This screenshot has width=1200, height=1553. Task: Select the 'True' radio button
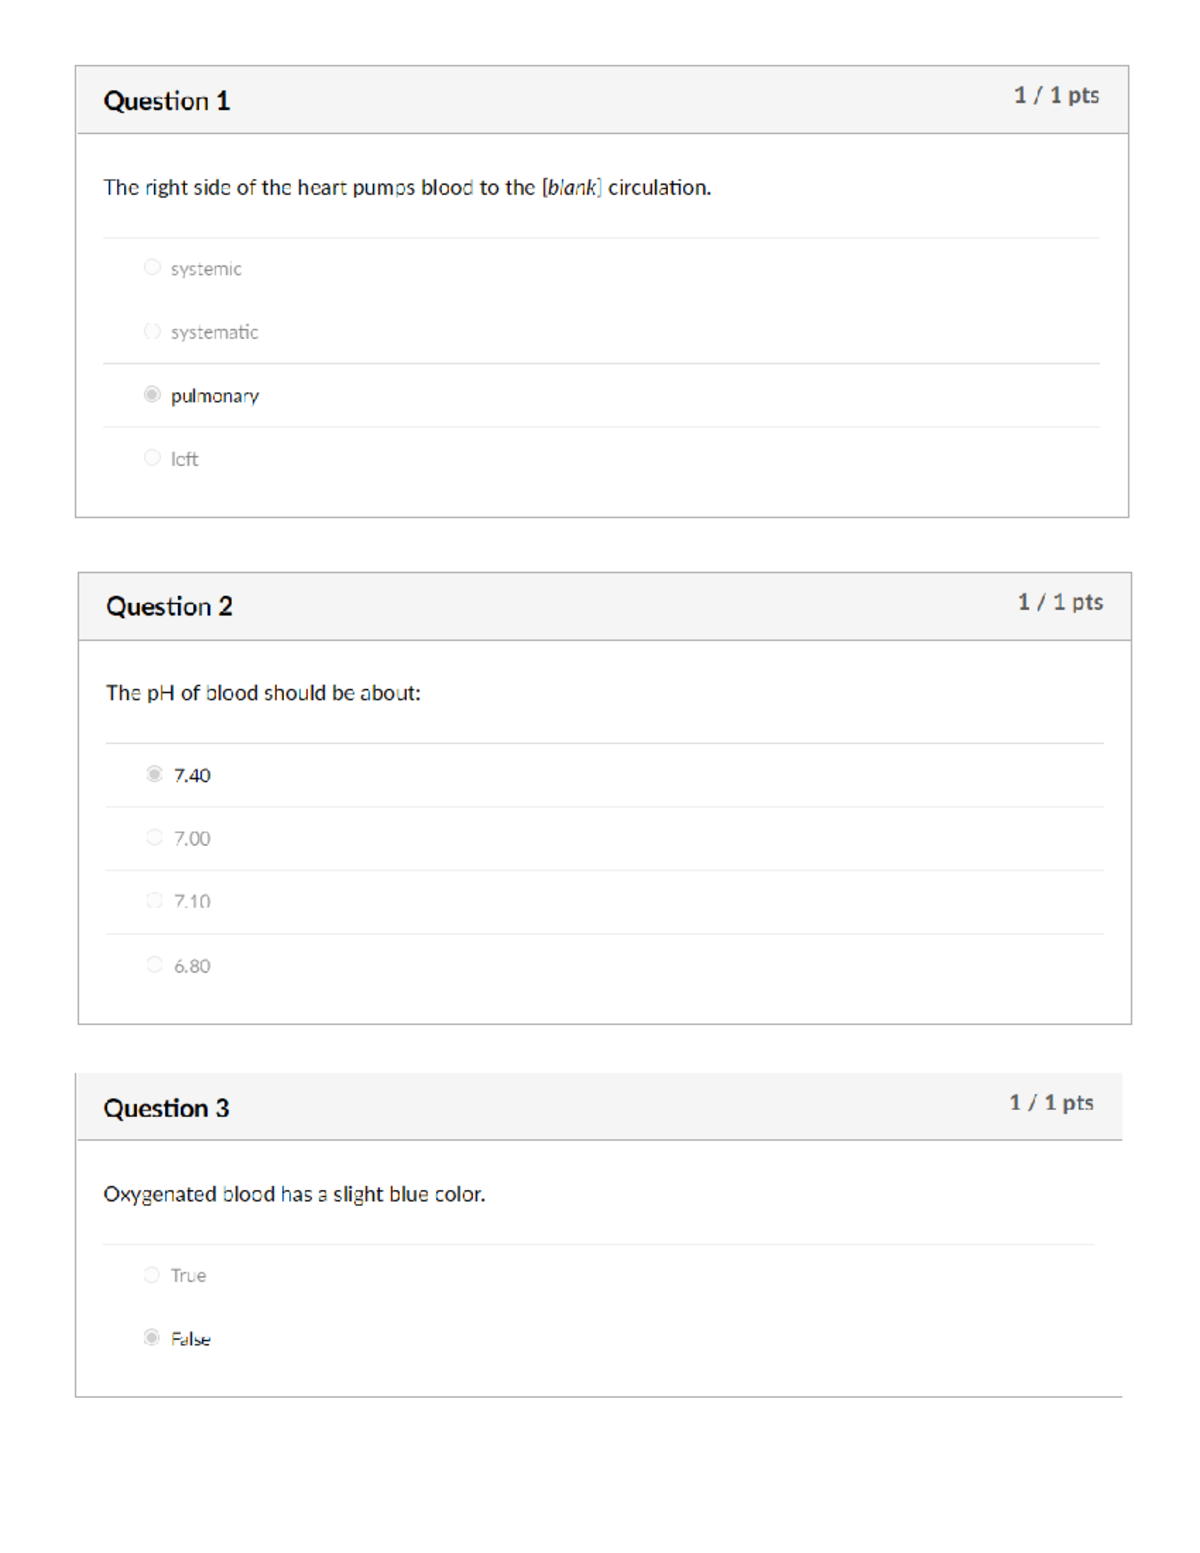[152, 1275]
